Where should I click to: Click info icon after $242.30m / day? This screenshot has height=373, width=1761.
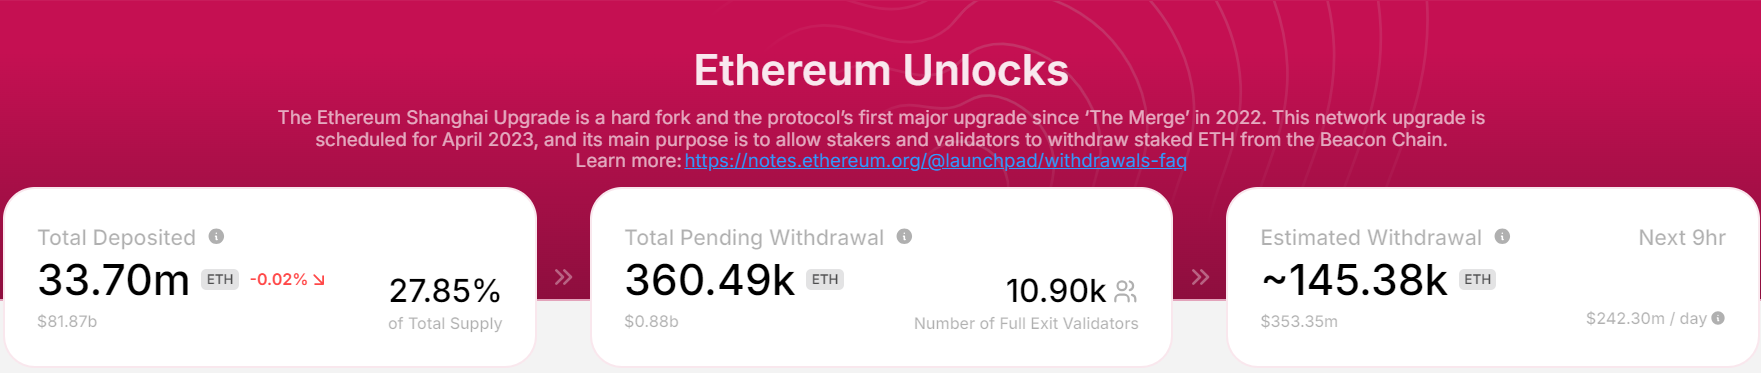(x=1718, y=318)
